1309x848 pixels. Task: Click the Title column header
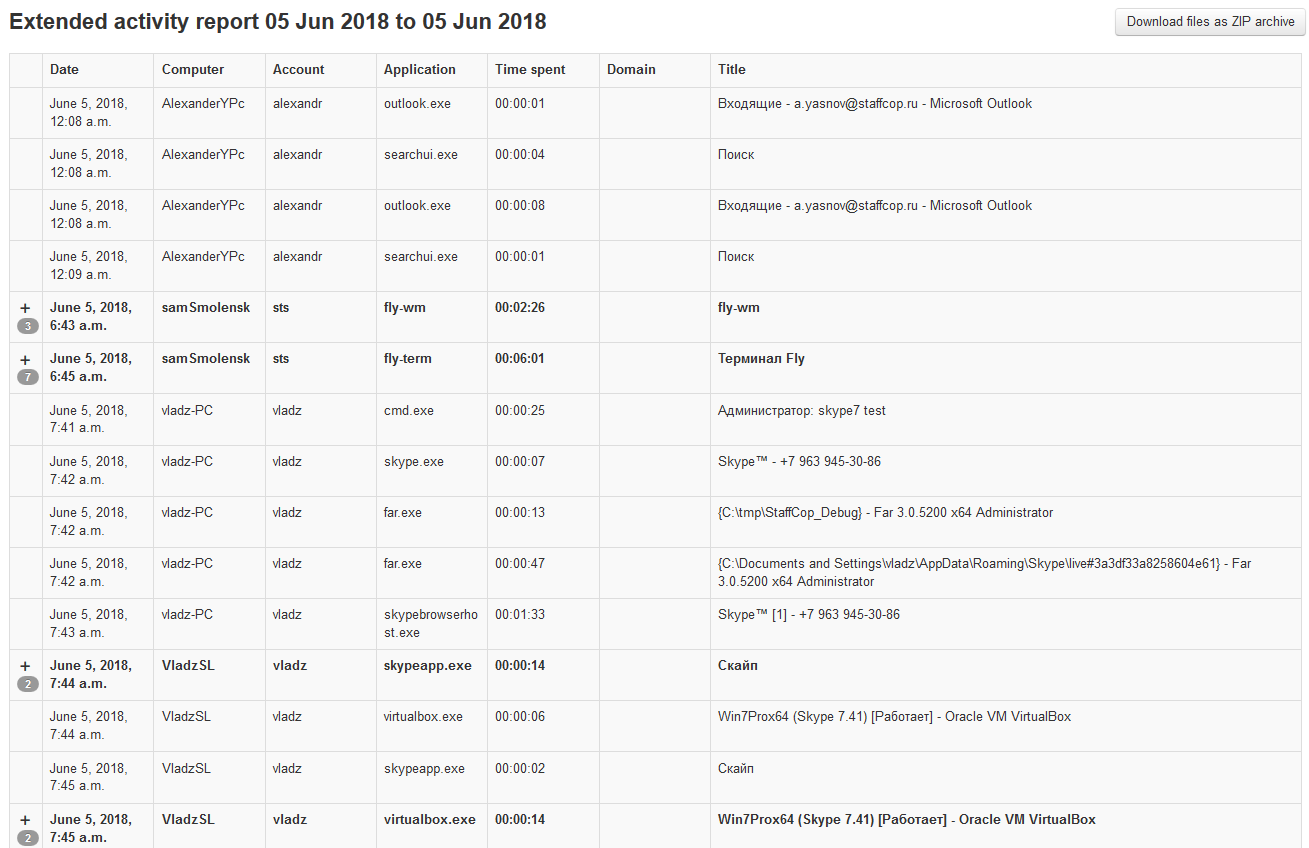click(x=732, y=70)
